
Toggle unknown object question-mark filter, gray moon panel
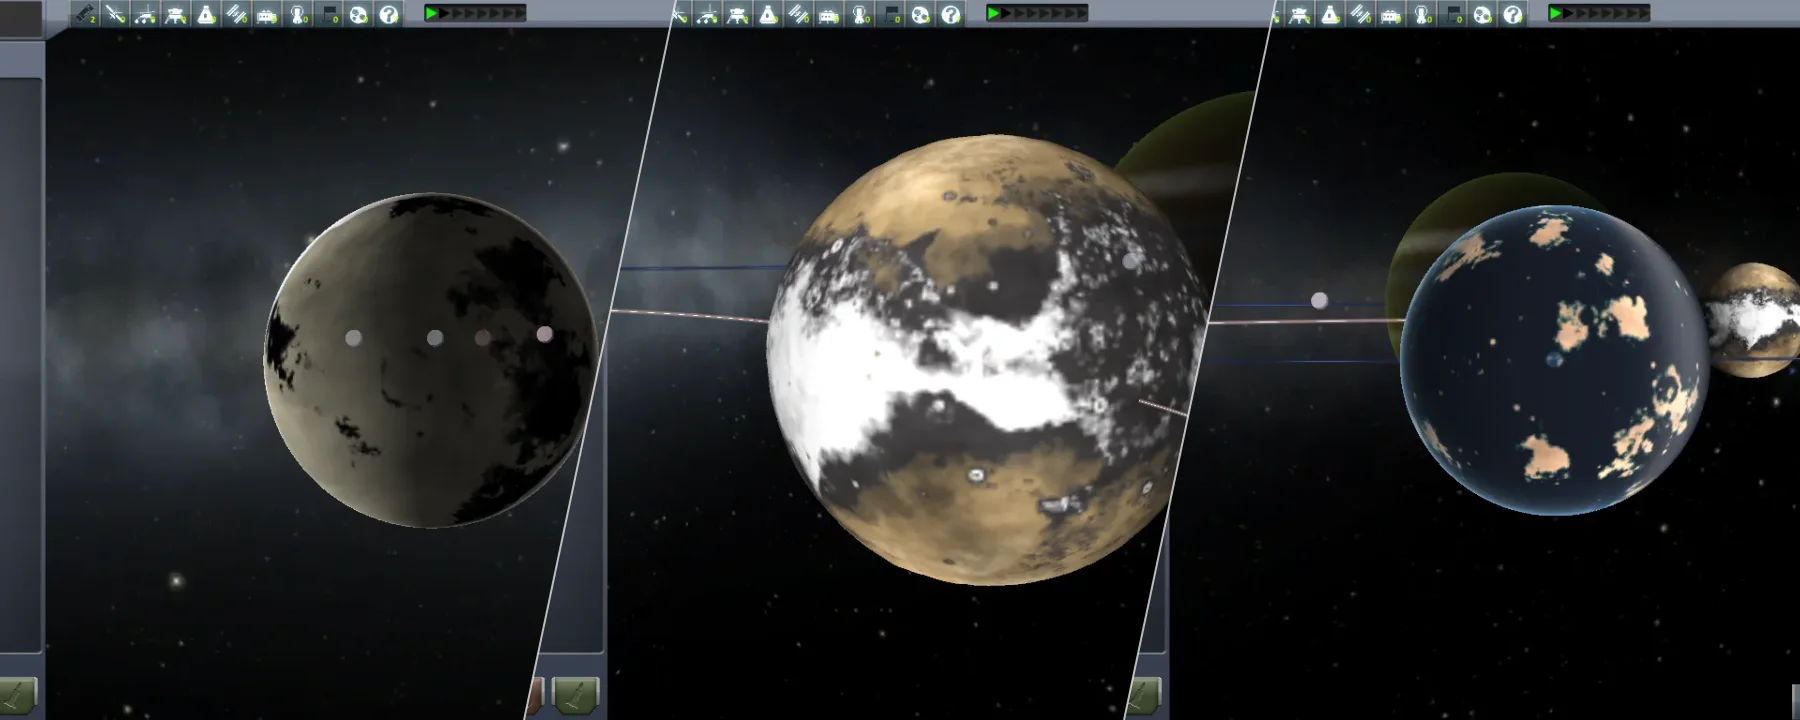(x=389, y=14)
